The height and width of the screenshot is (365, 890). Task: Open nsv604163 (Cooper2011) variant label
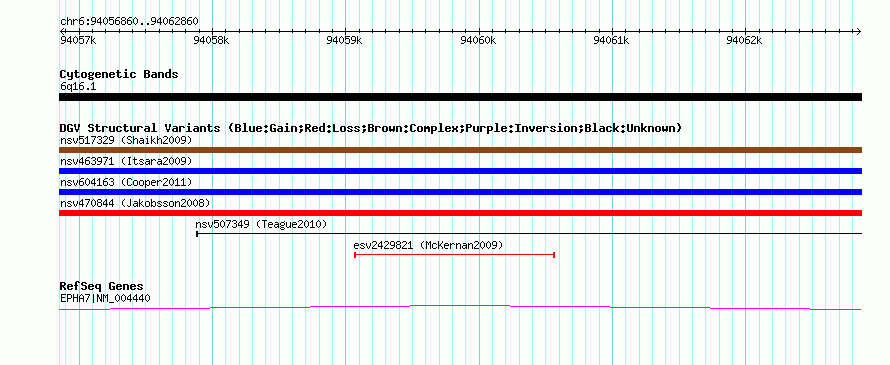click(x=126, y=182)
